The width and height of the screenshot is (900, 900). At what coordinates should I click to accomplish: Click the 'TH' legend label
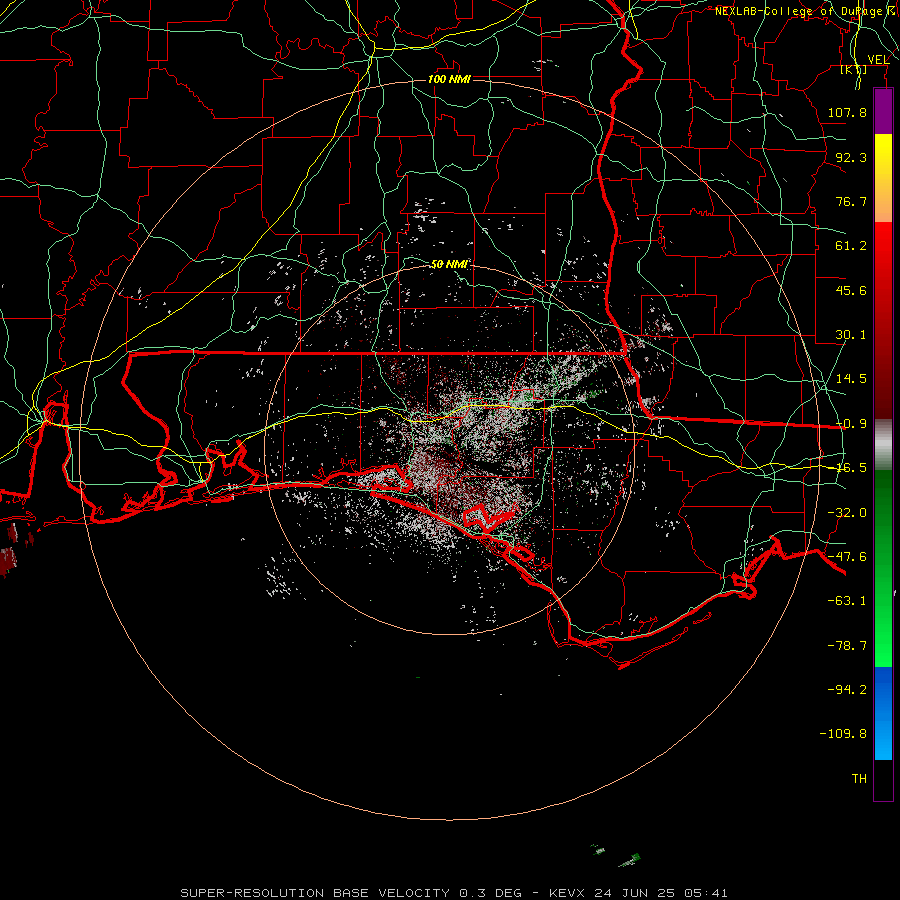tap(859, 779)
